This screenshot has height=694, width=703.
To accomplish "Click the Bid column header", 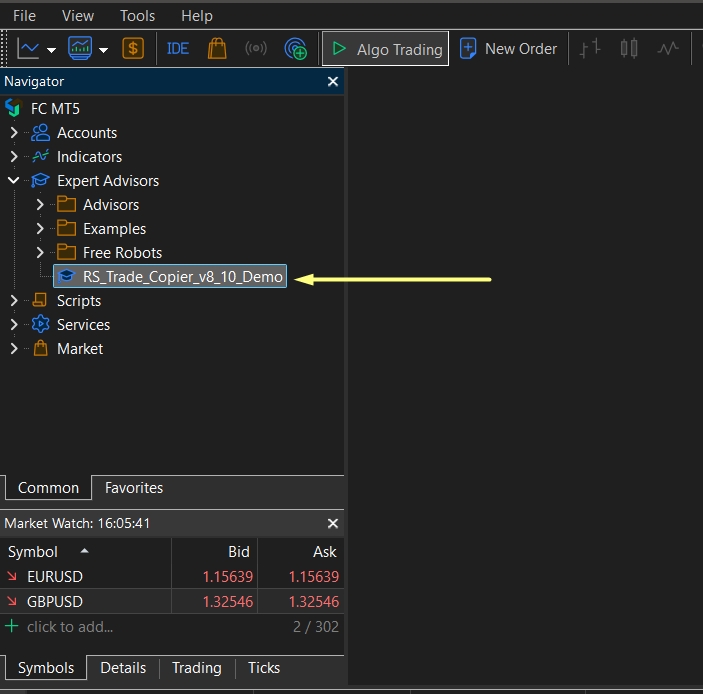I will click(x=214, y=551).
